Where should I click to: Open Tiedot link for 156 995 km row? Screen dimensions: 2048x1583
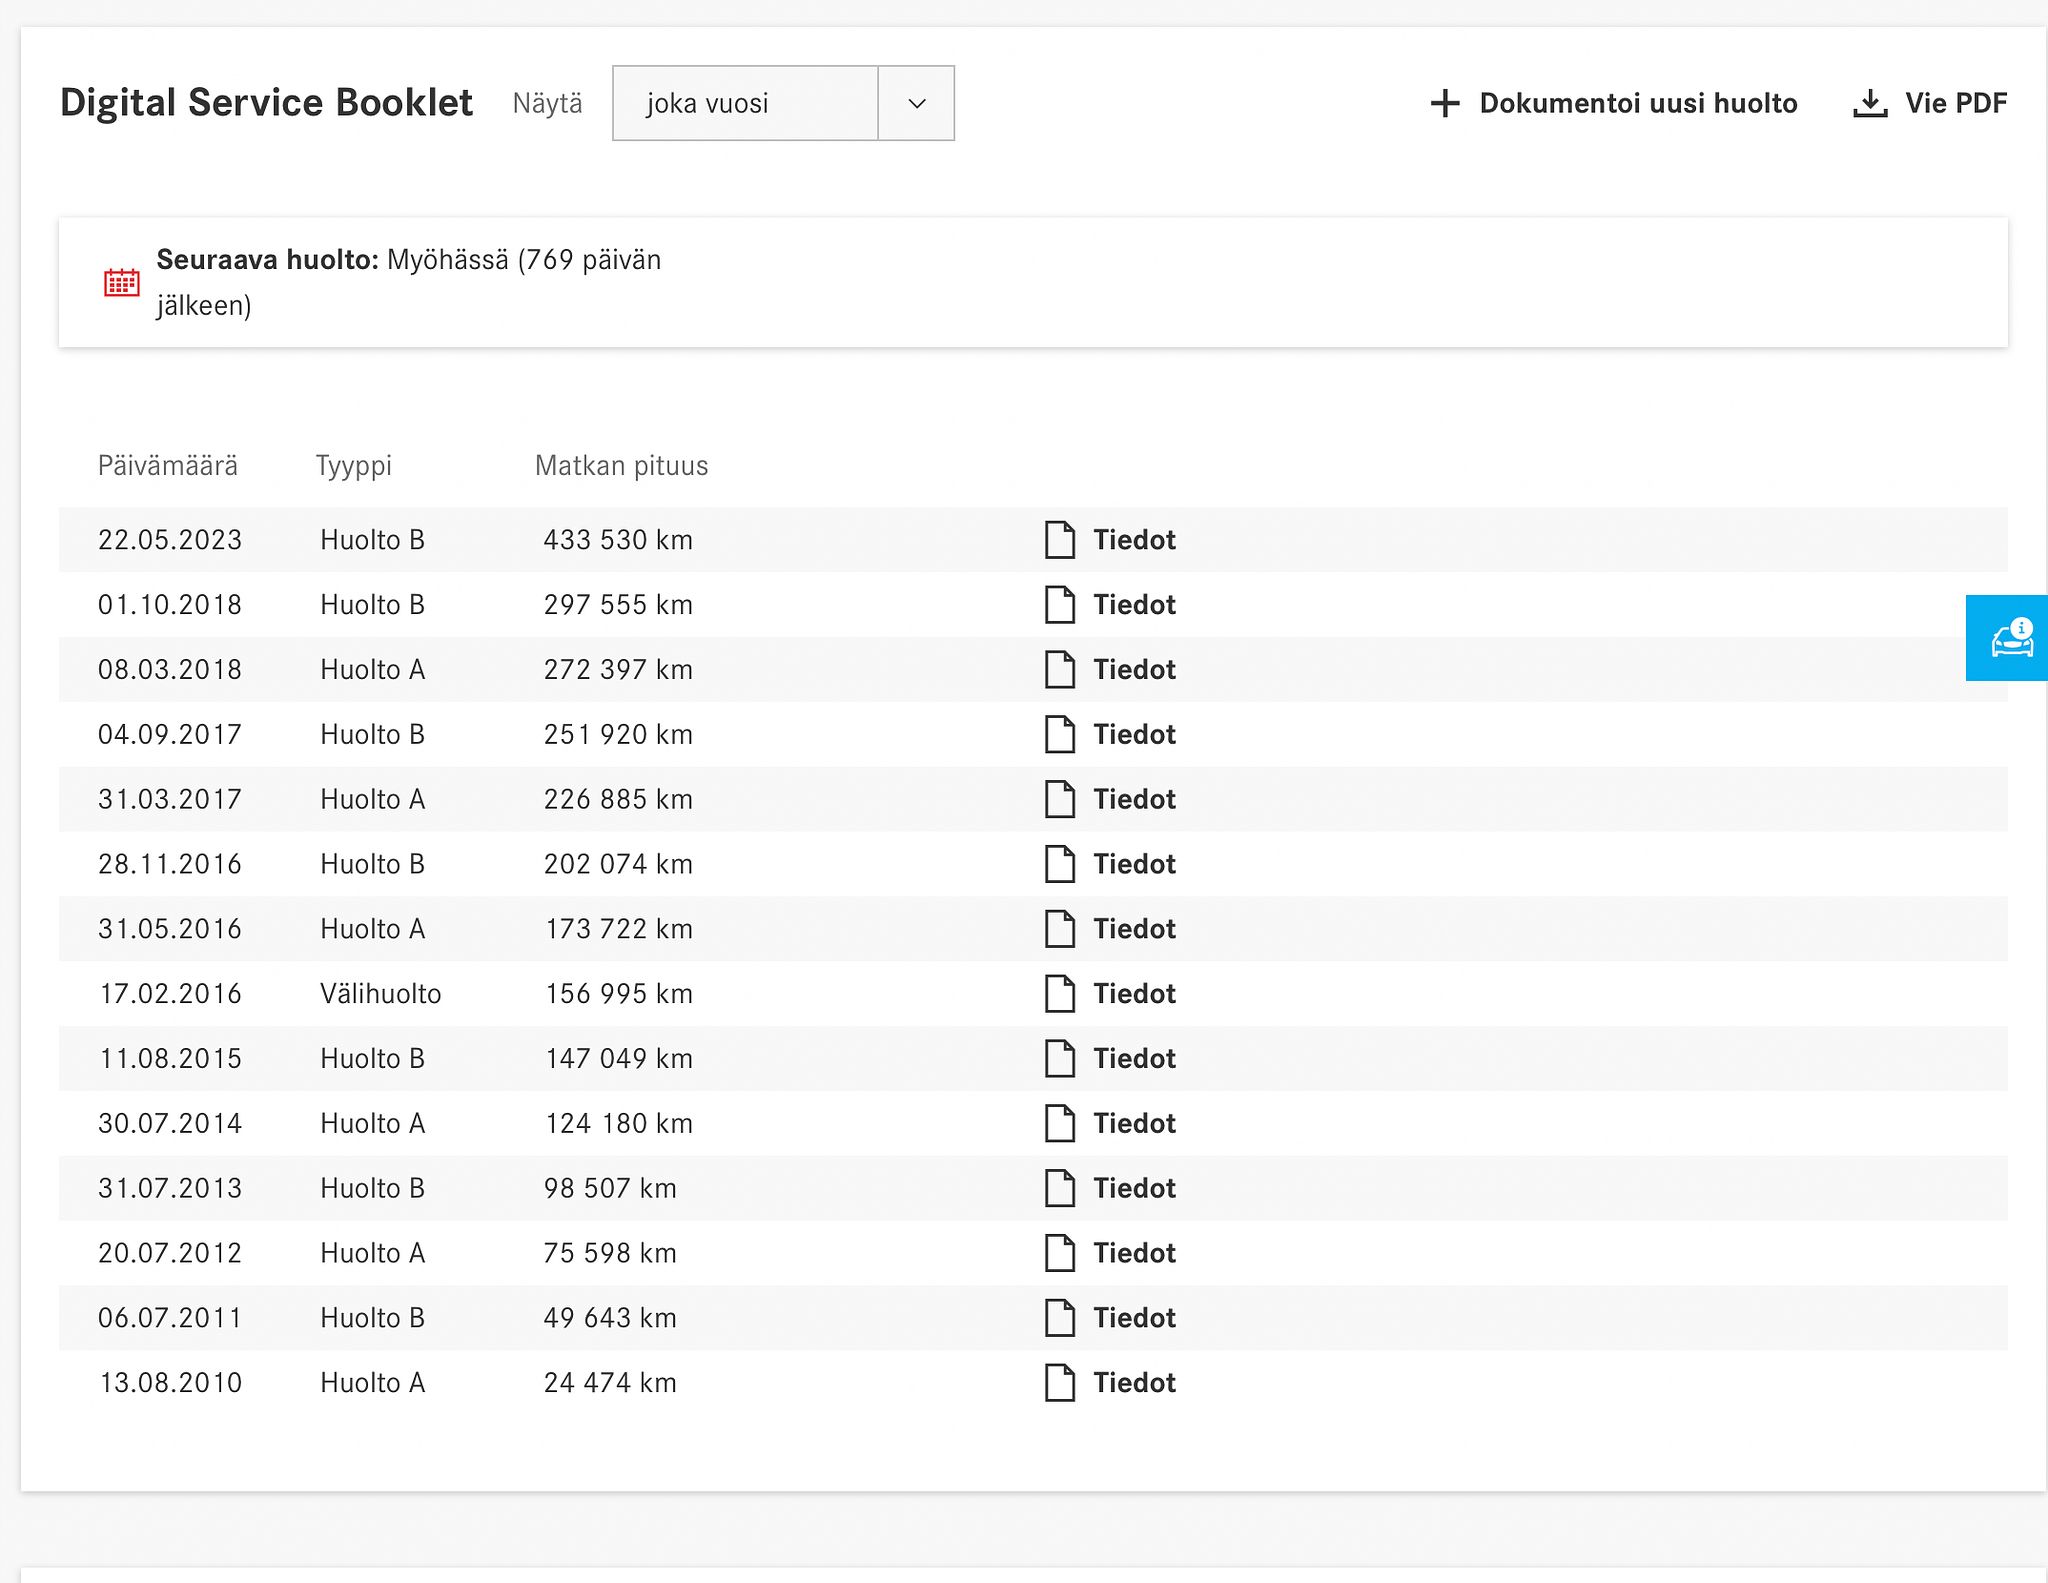[1134, 994]
